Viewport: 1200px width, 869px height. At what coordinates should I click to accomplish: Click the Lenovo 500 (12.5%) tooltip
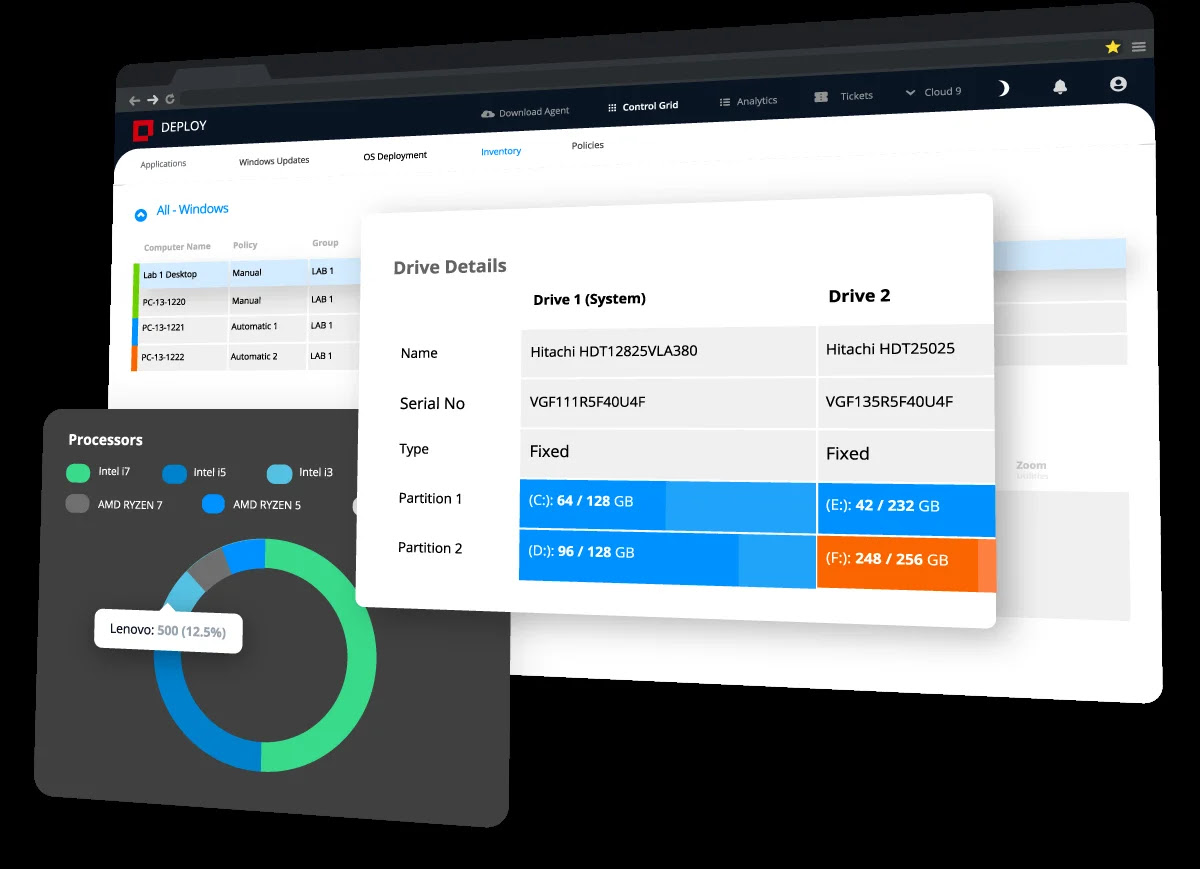coord(168,631)
